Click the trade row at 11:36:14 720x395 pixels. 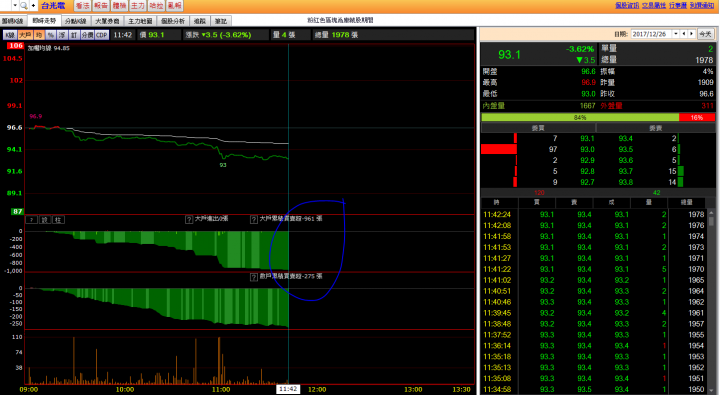tap(594, 346)
